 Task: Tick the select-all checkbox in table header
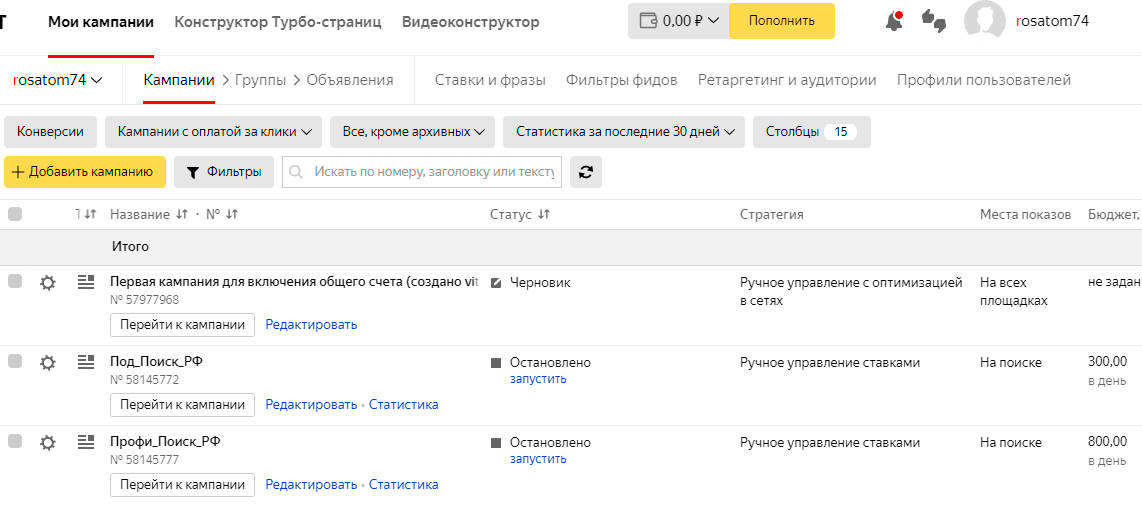click(x=15, y=214)
